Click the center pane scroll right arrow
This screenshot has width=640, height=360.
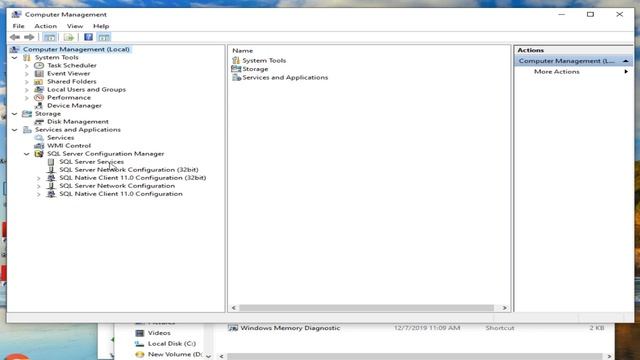pos(504,308)
